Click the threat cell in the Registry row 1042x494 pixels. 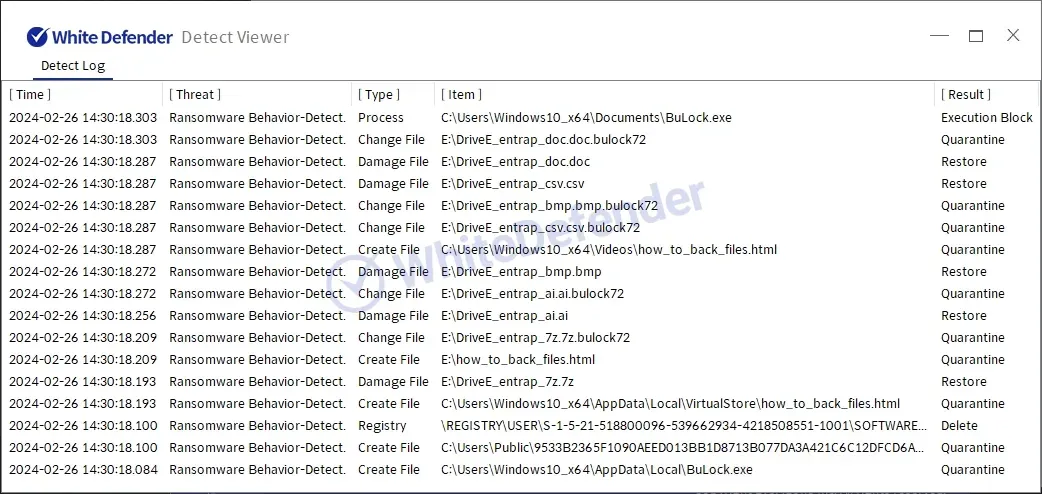coord(257,425)
